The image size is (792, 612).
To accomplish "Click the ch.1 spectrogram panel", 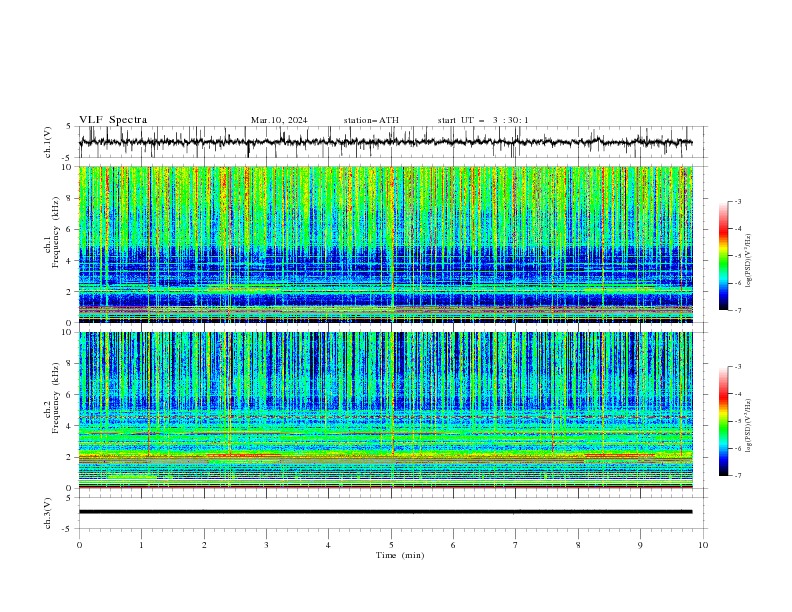I will (x=385, y=244).
